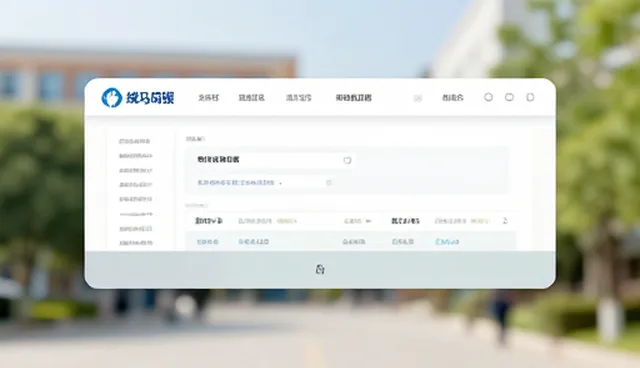Click the heart-shaped icon inside the bold title field
Image resolution: width=640 pixels, height=368 pixels.
[347, 160]
